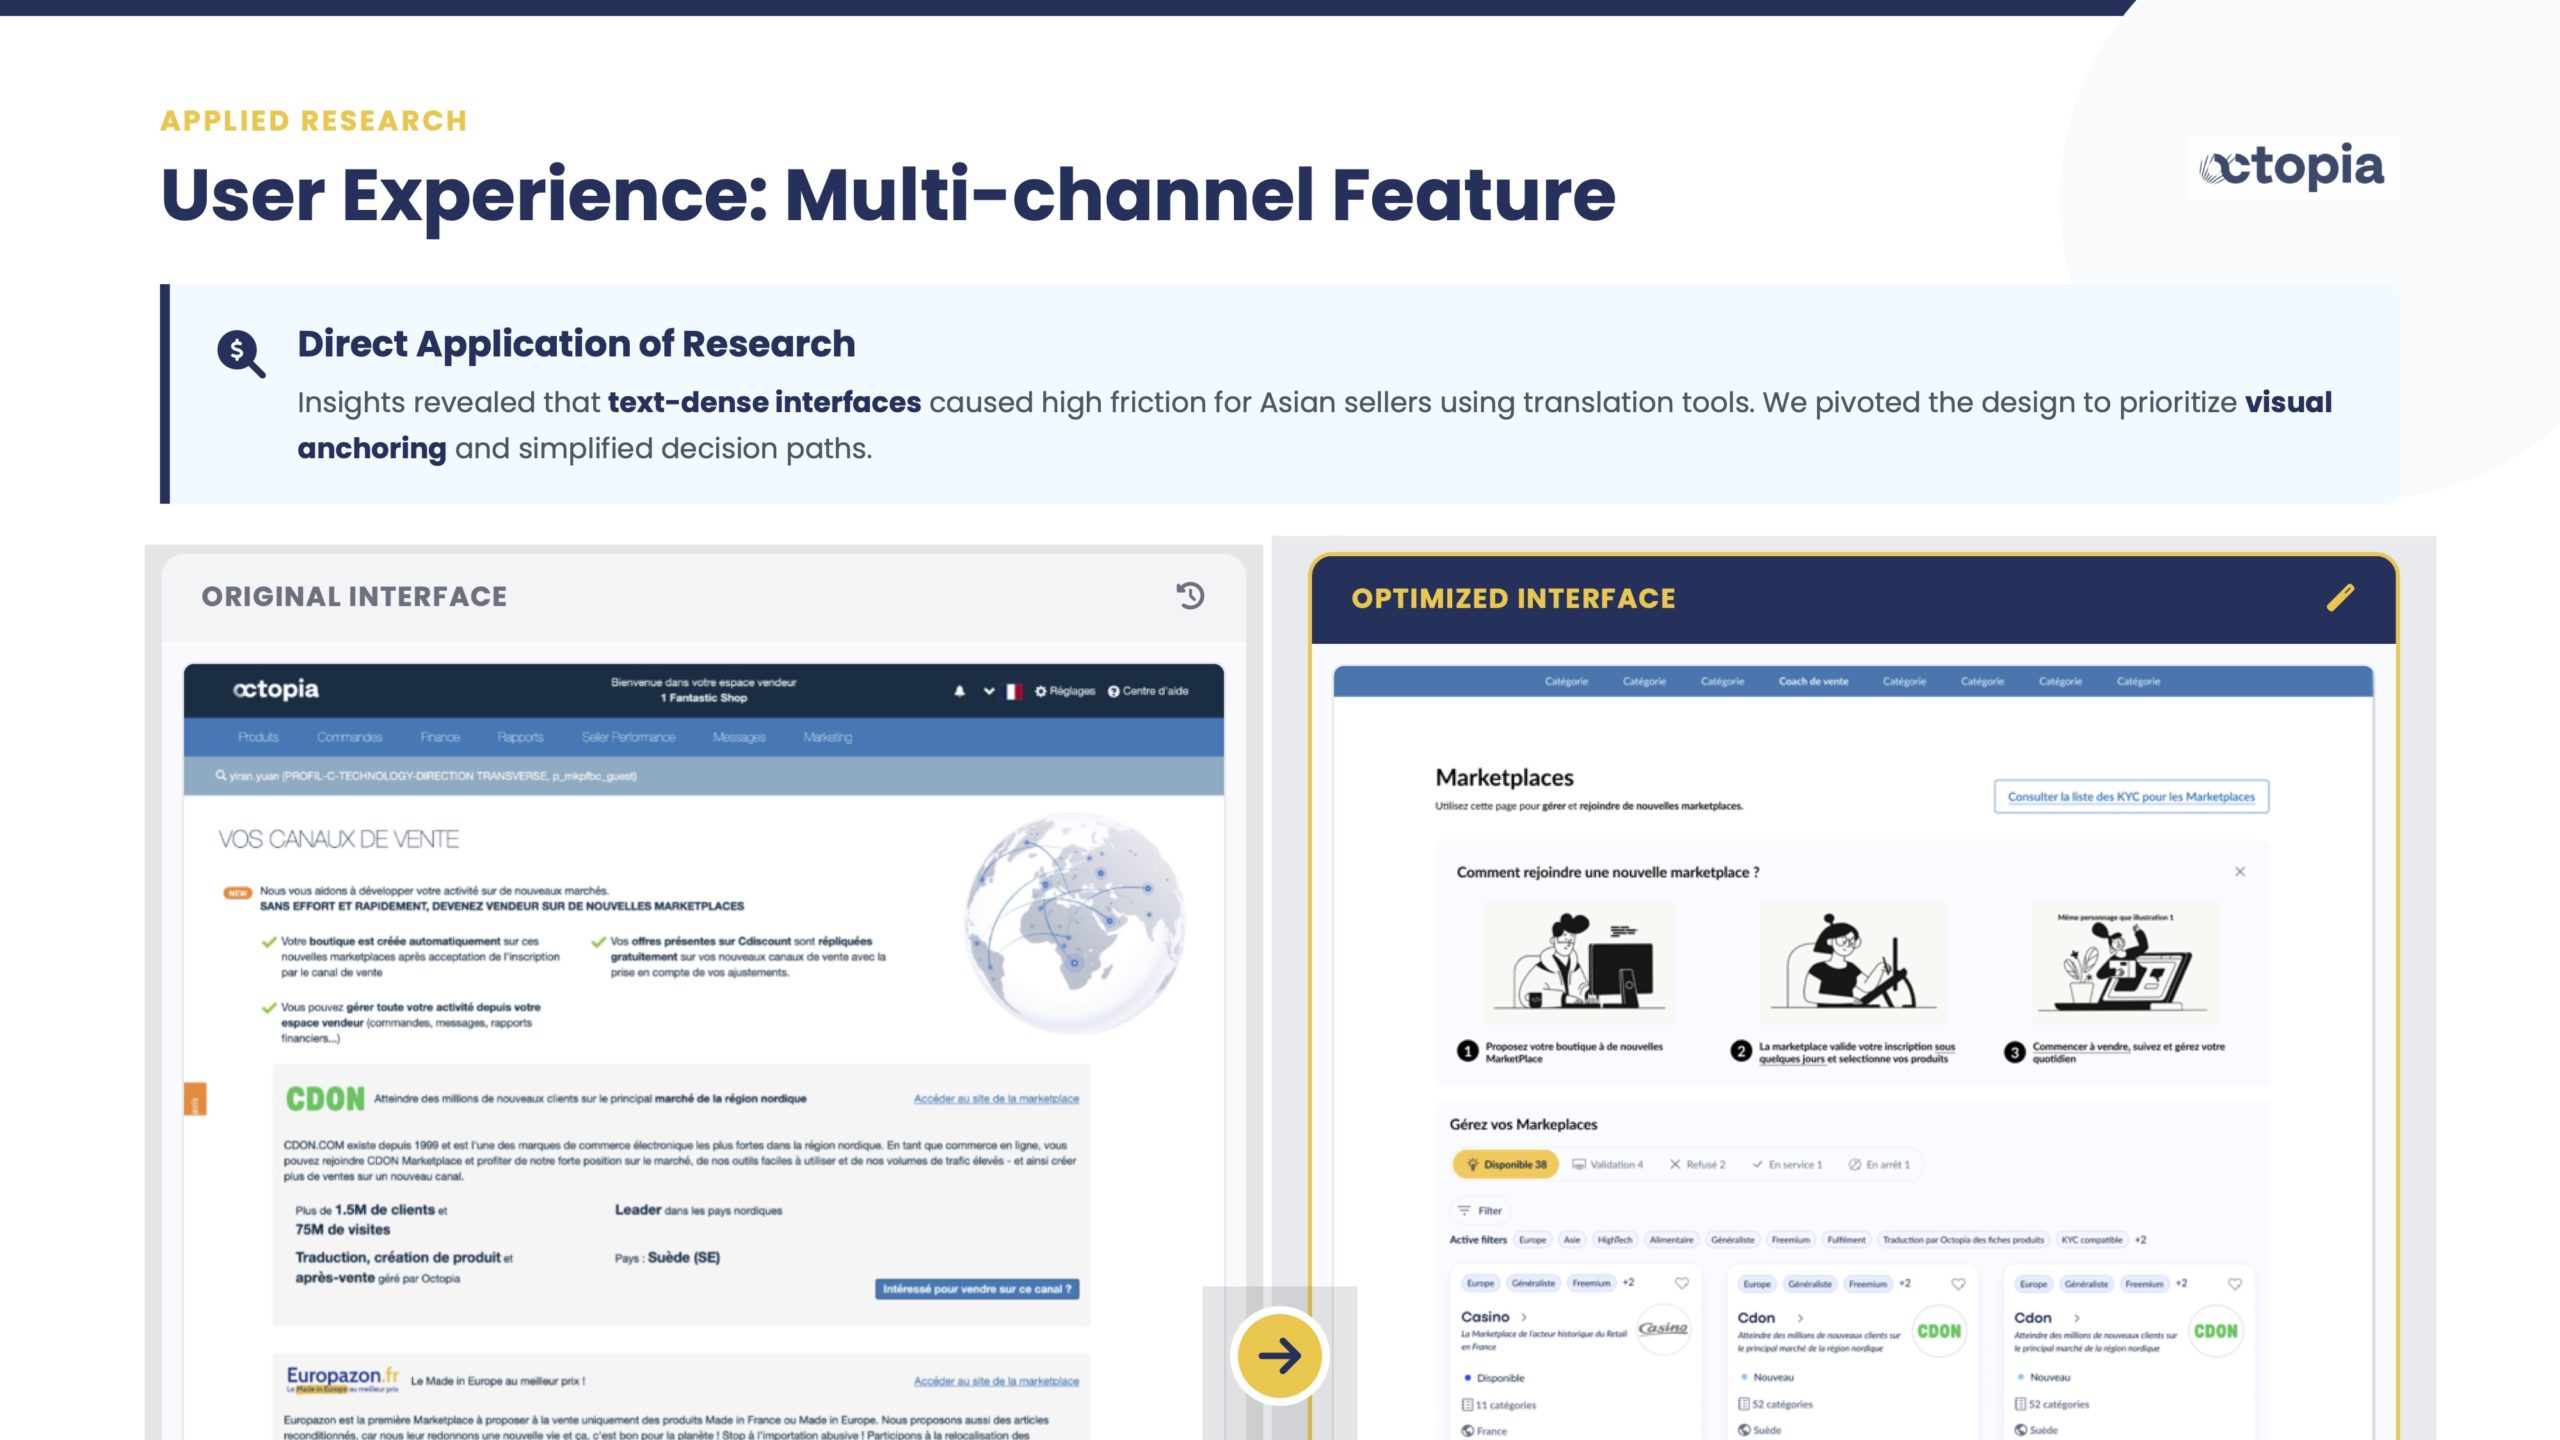The height and width of the screenshot is (1440, 2560).
Task: Click the yellow pencil edit icon
Action: click(x=2340, y=597)
